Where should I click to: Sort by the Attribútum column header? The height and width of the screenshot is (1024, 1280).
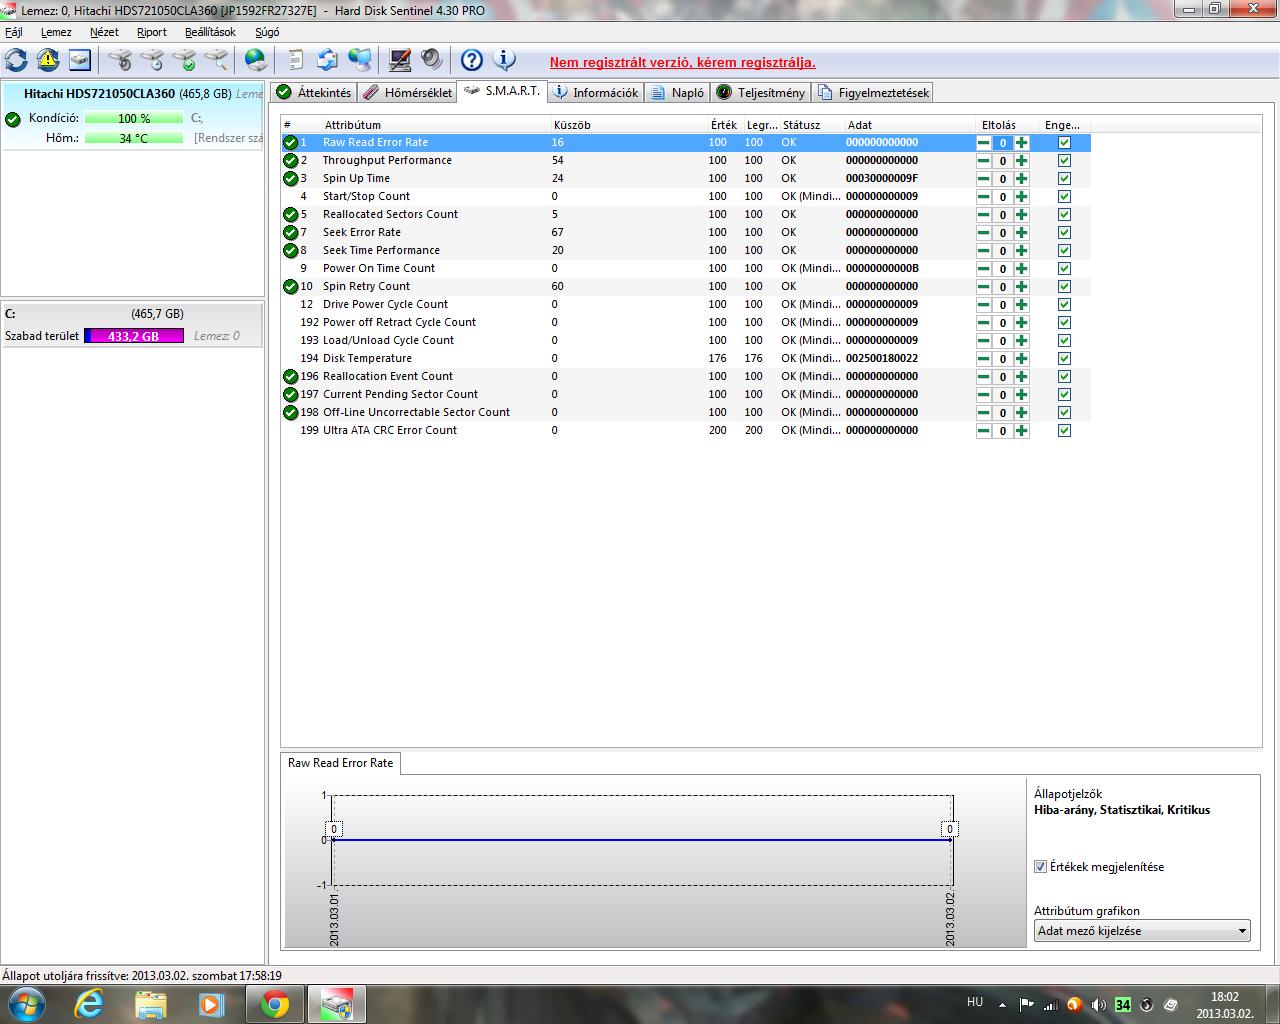pos(434,125)
